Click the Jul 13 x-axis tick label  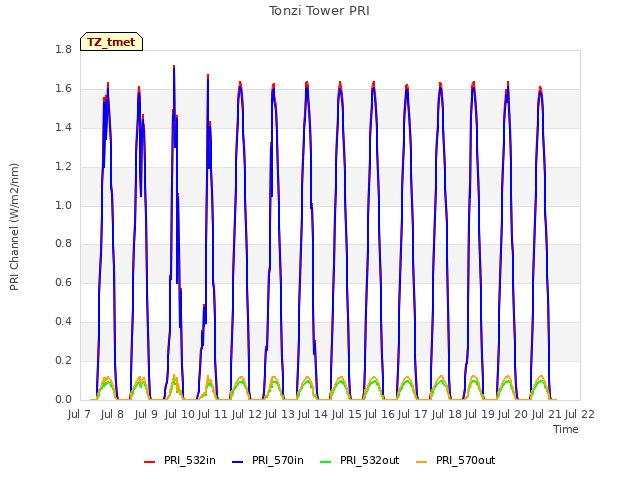pos(280,414)
